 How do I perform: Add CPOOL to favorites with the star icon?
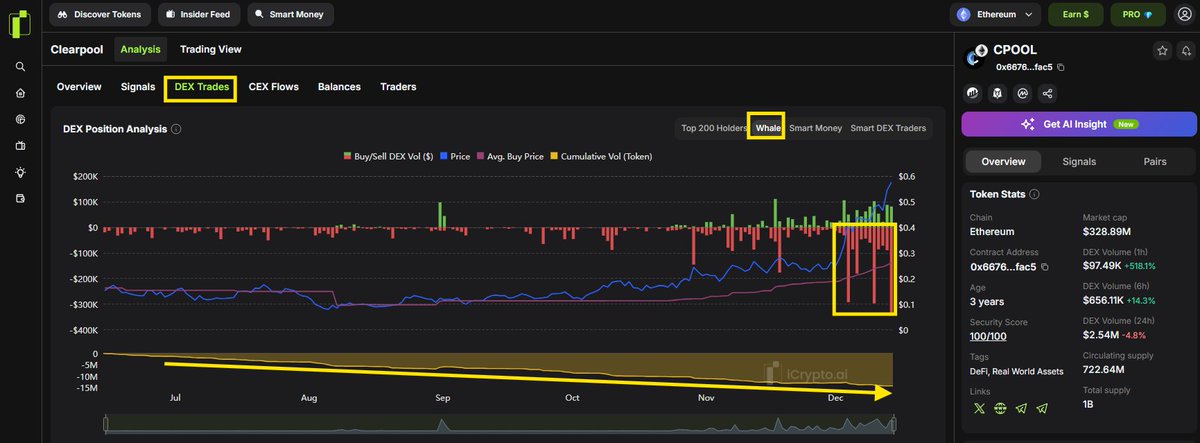coord(1162,50)
